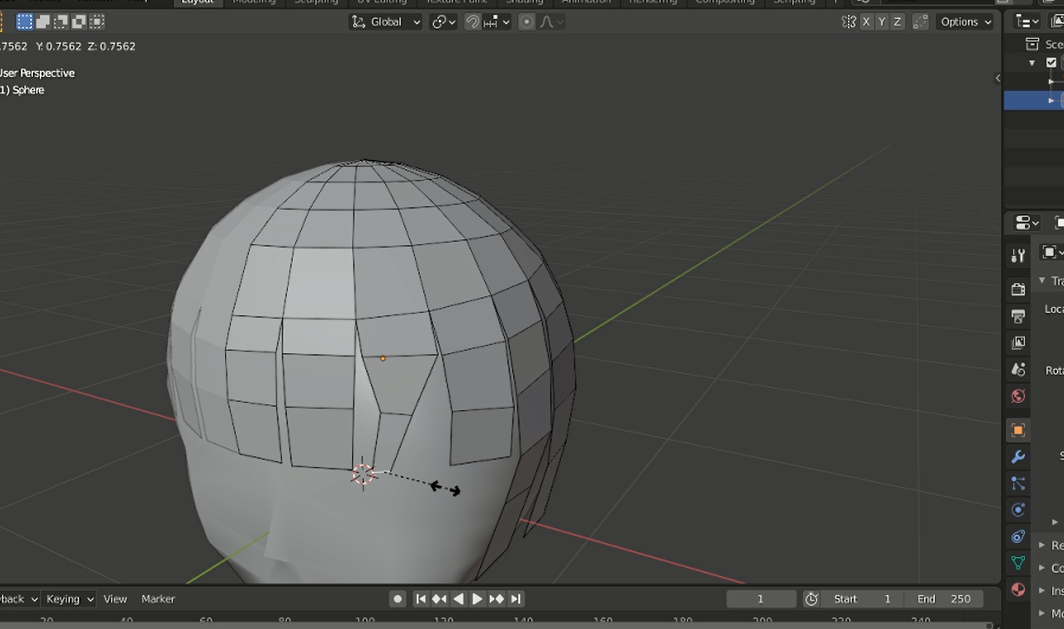Expand the highlighted blue outliner row

(1051, 100)
